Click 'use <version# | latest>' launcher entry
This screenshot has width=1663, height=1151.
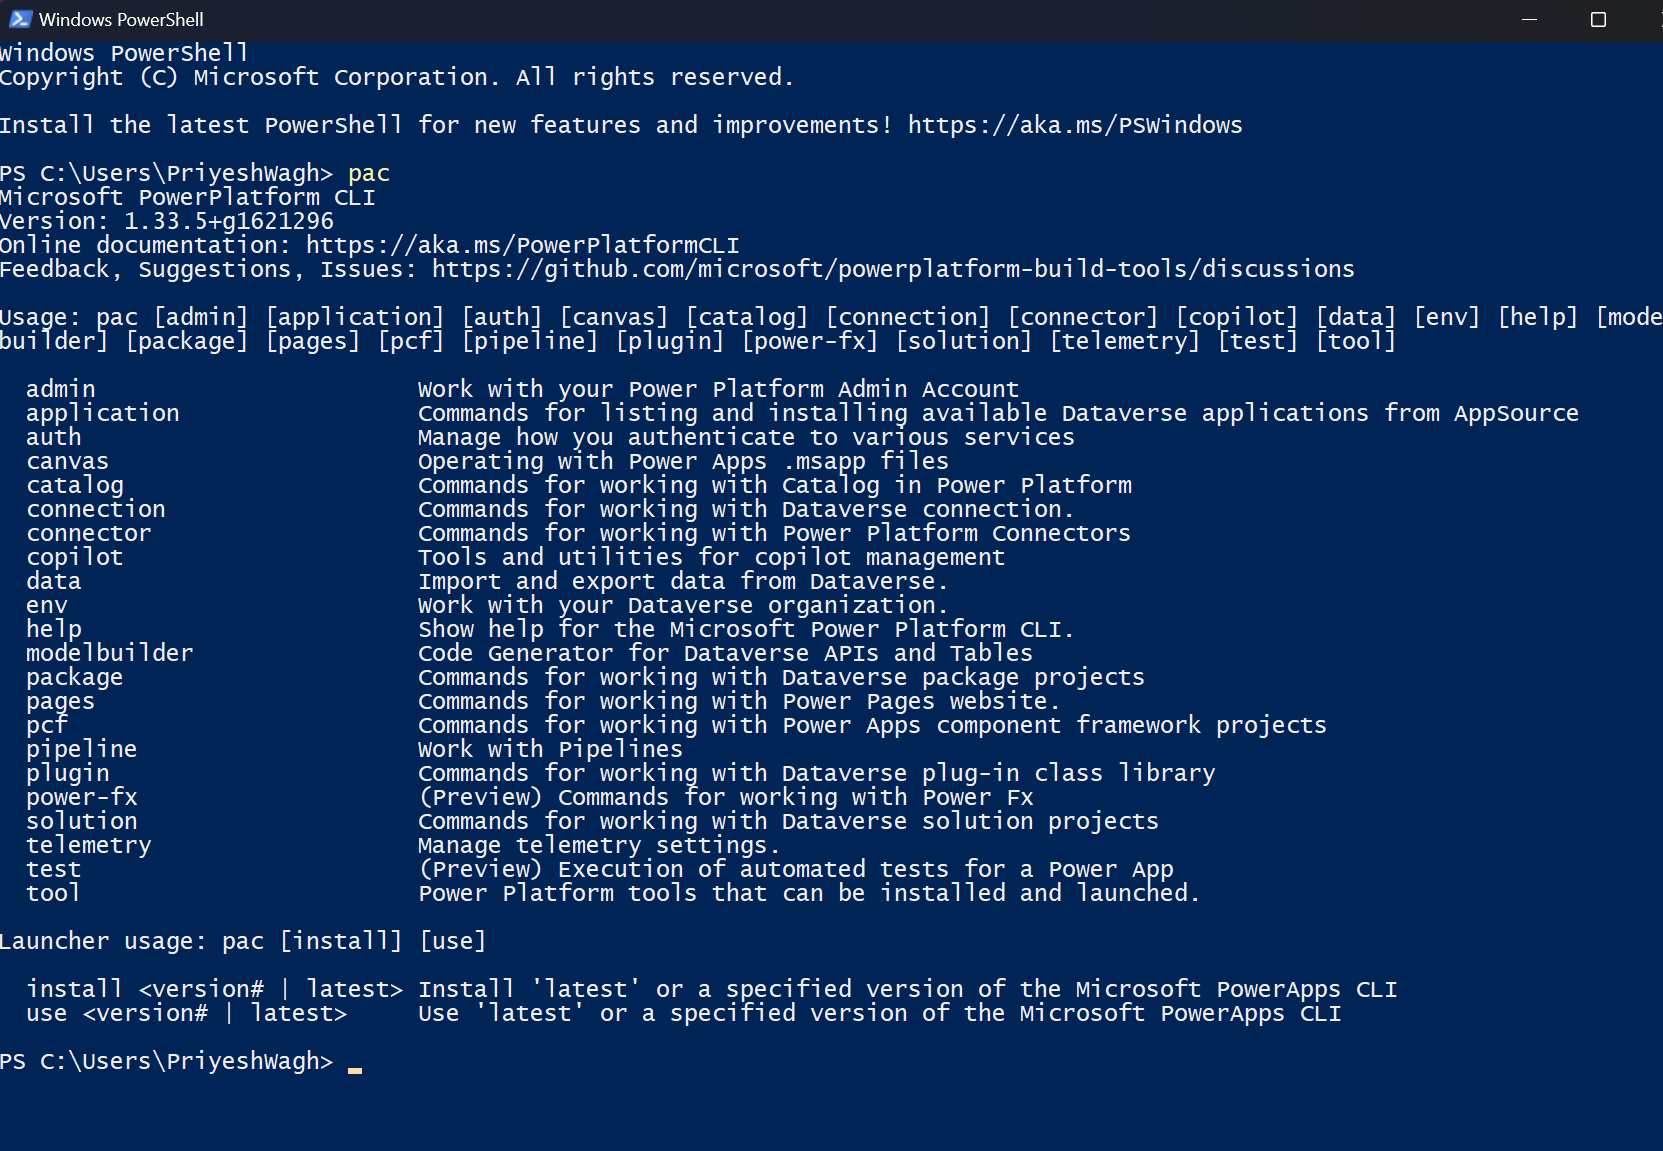pyautogui.click(x=186, y=1014)
